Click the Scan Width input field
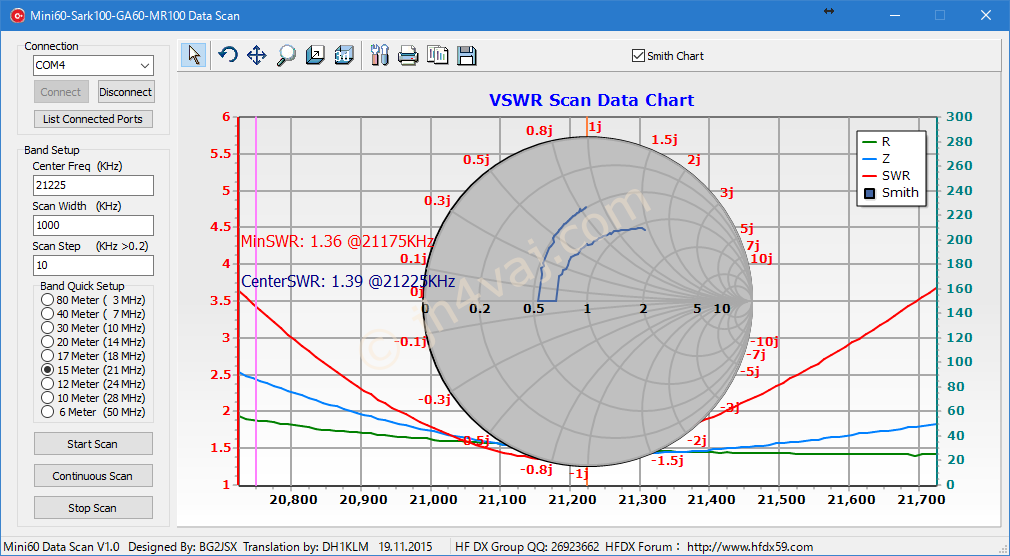 [93, 225]
